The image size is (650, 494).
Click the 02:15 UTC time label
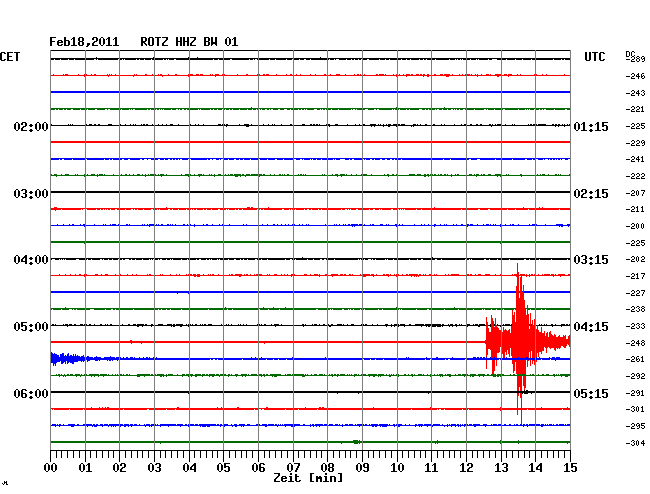click(x=591, y=194)
